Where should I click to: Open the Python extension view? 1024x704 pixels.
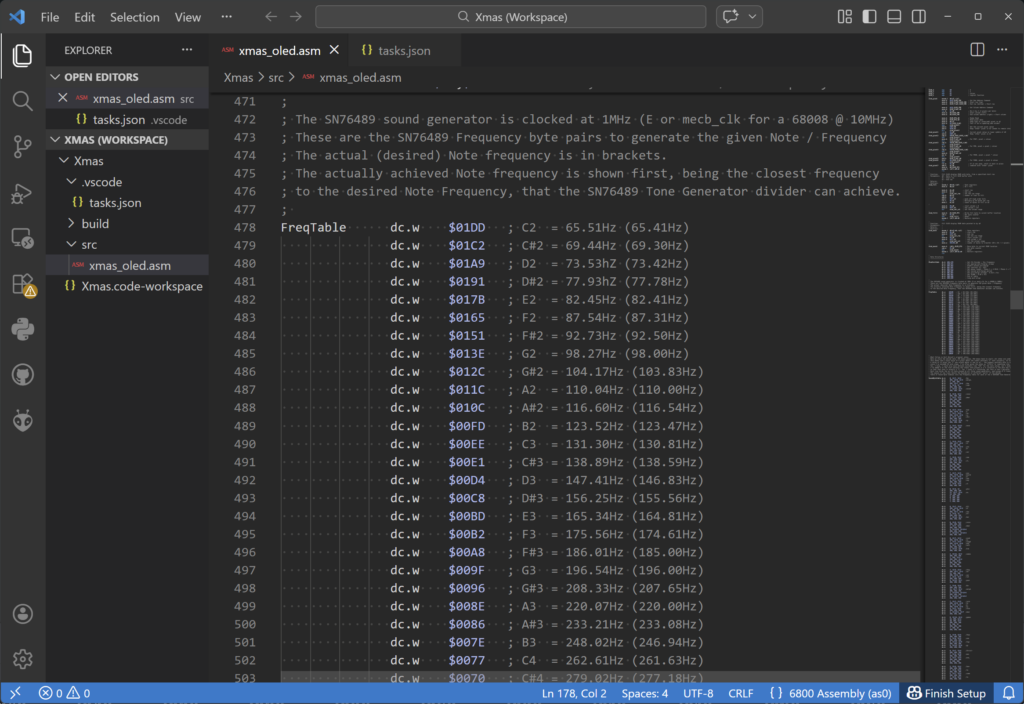[x=22, y=329]
